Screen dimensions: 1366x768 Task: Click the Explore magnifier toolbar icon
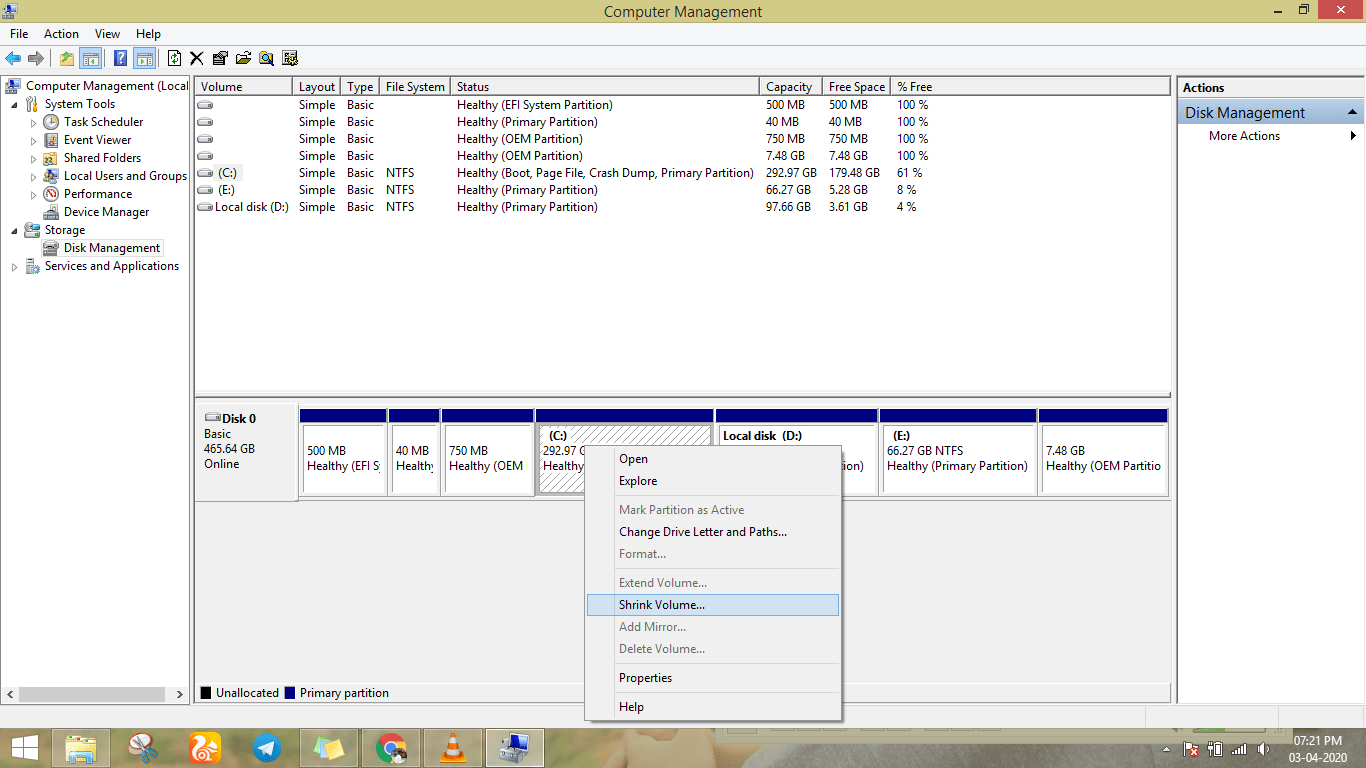(x=266, y=58)
